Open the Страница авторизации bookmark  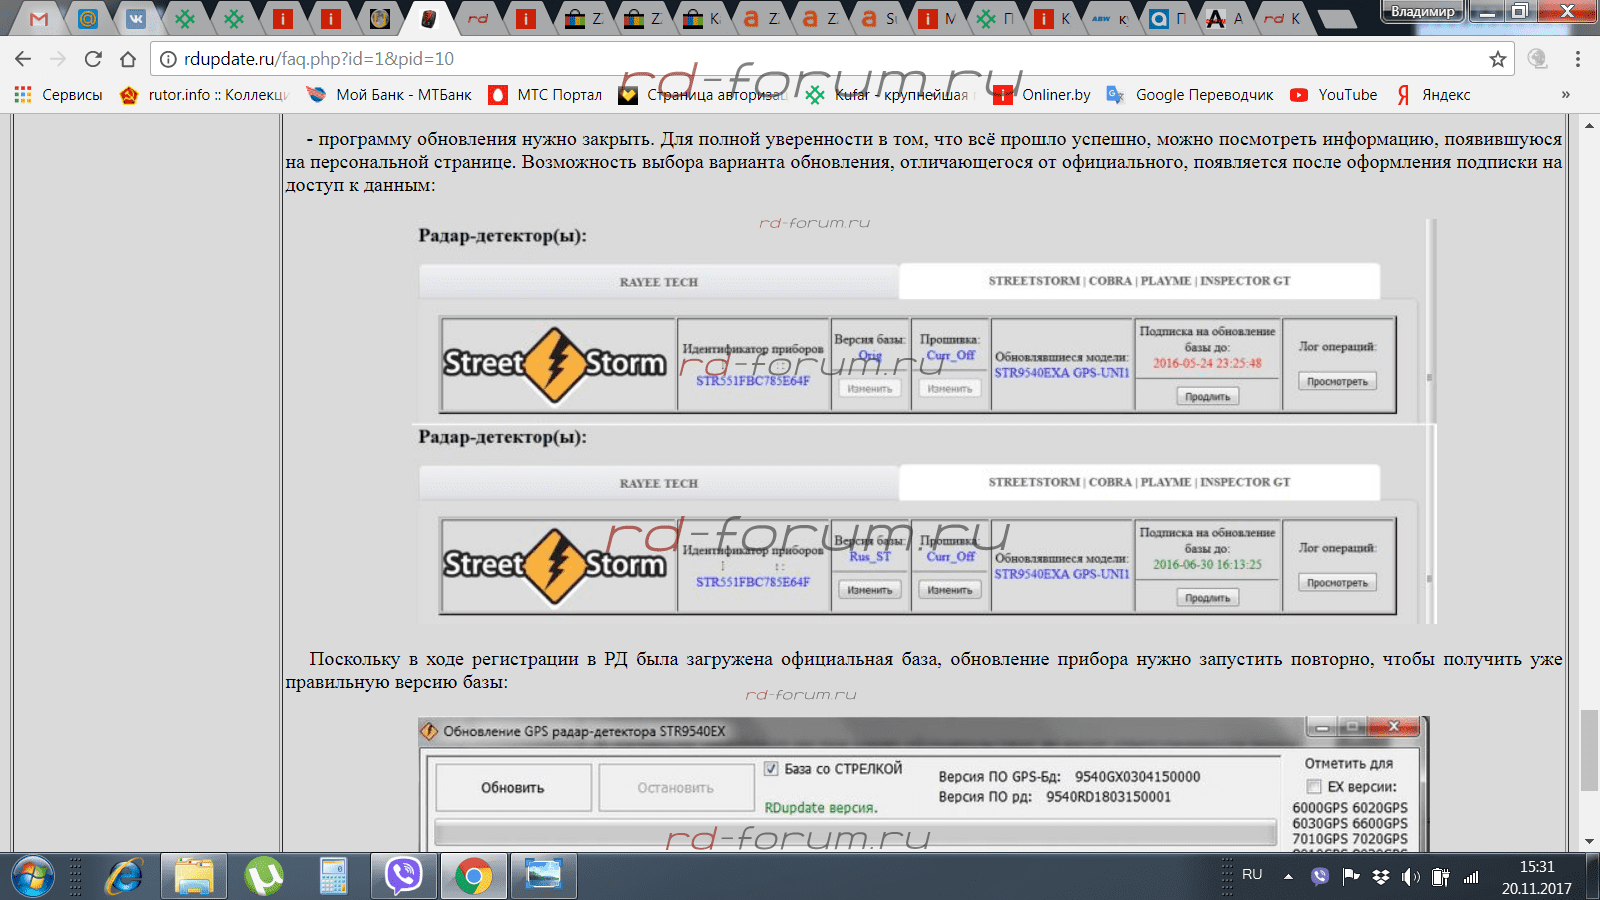coord(703,95)
